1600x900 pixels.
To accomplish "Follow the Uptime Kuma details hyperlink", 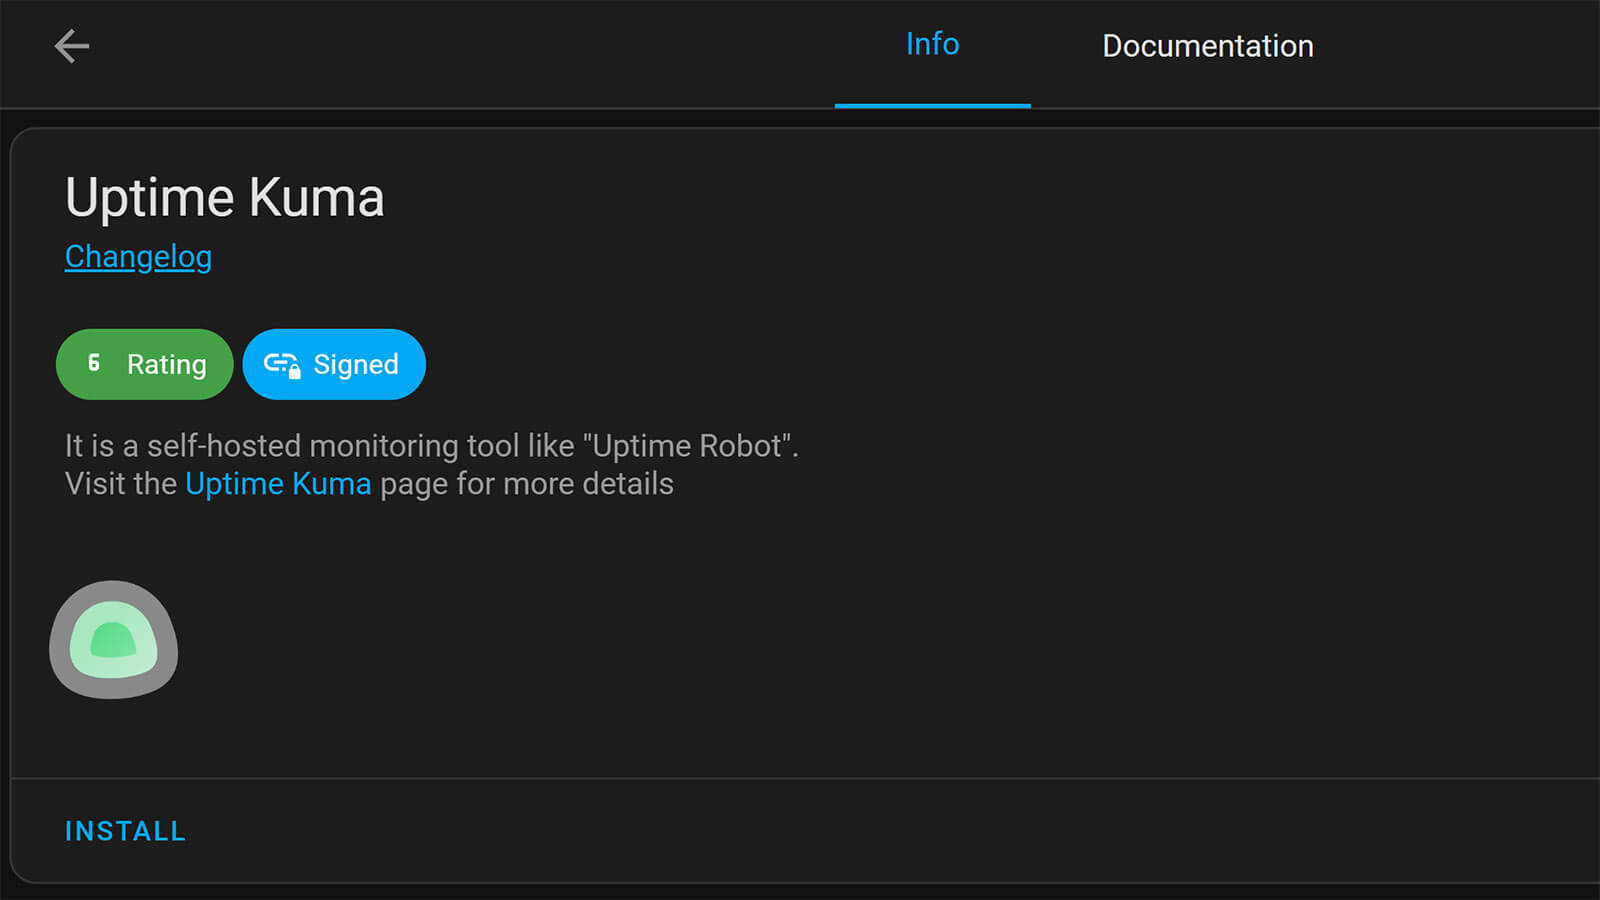I will [x=278, y=483].
